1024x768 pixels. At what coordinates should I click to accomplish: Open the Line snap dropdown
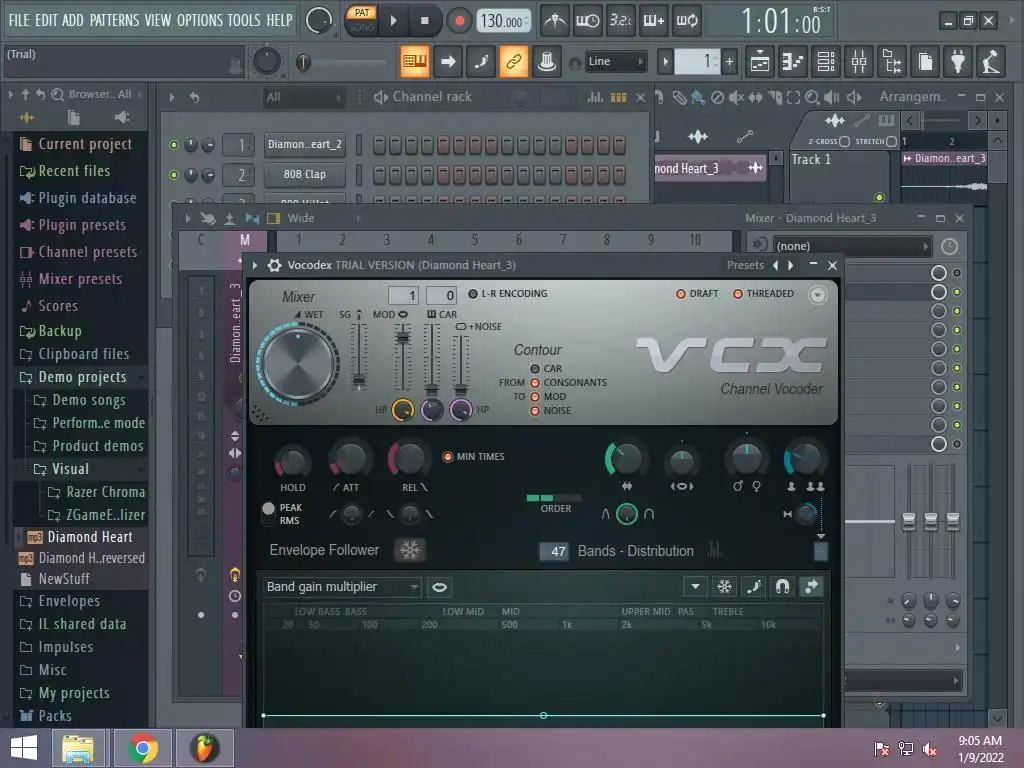[x=615, y=61]
